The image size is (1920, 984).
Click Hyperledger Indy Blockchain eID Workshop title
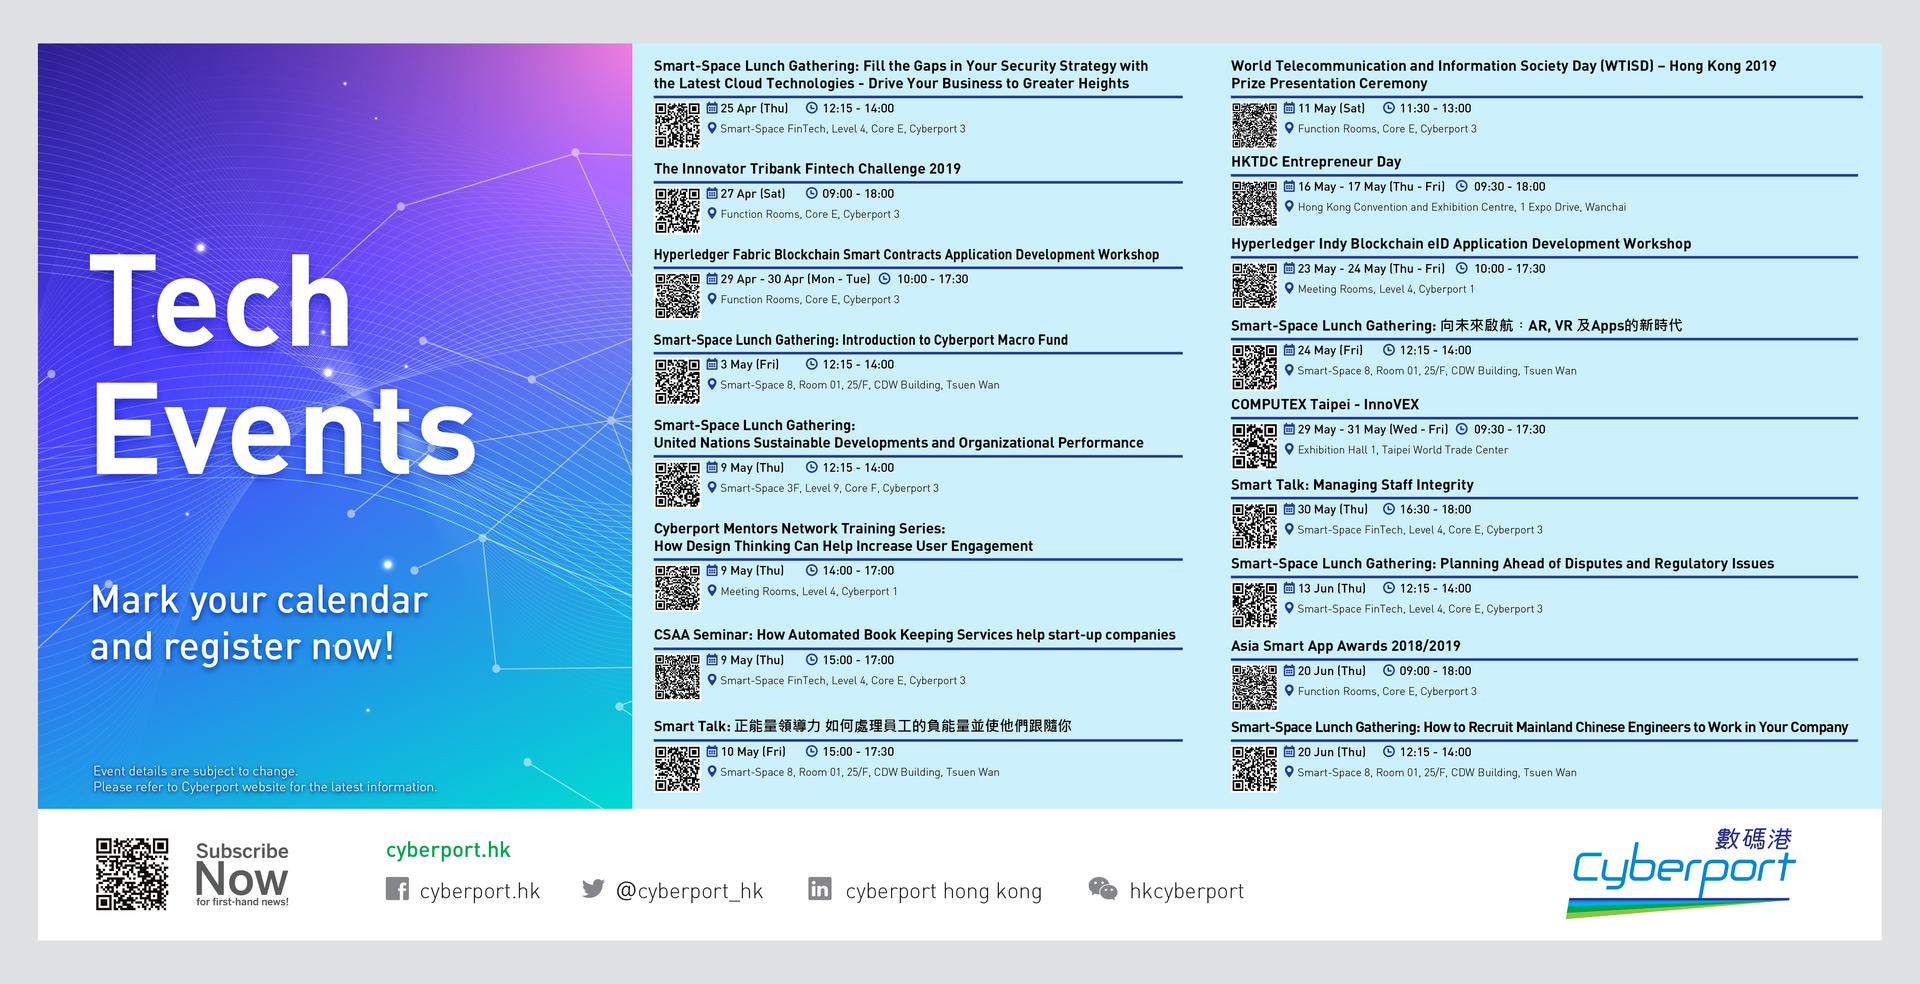coord(1461,244)
